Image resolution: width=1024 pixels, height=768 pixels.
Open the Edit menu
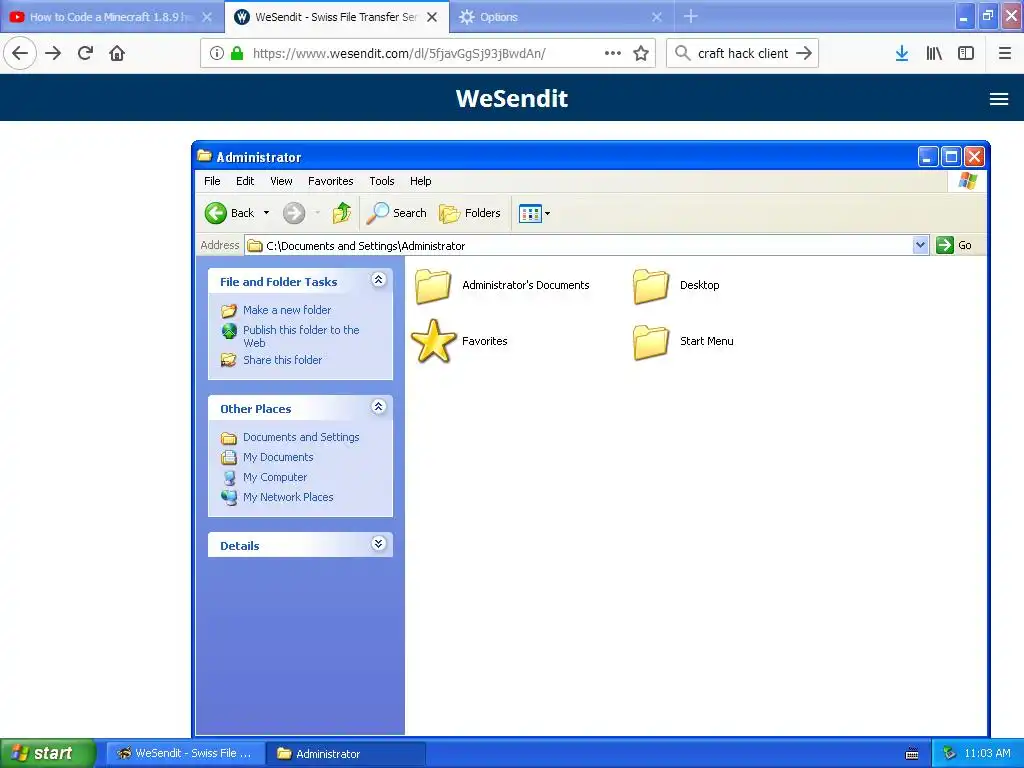245,181
